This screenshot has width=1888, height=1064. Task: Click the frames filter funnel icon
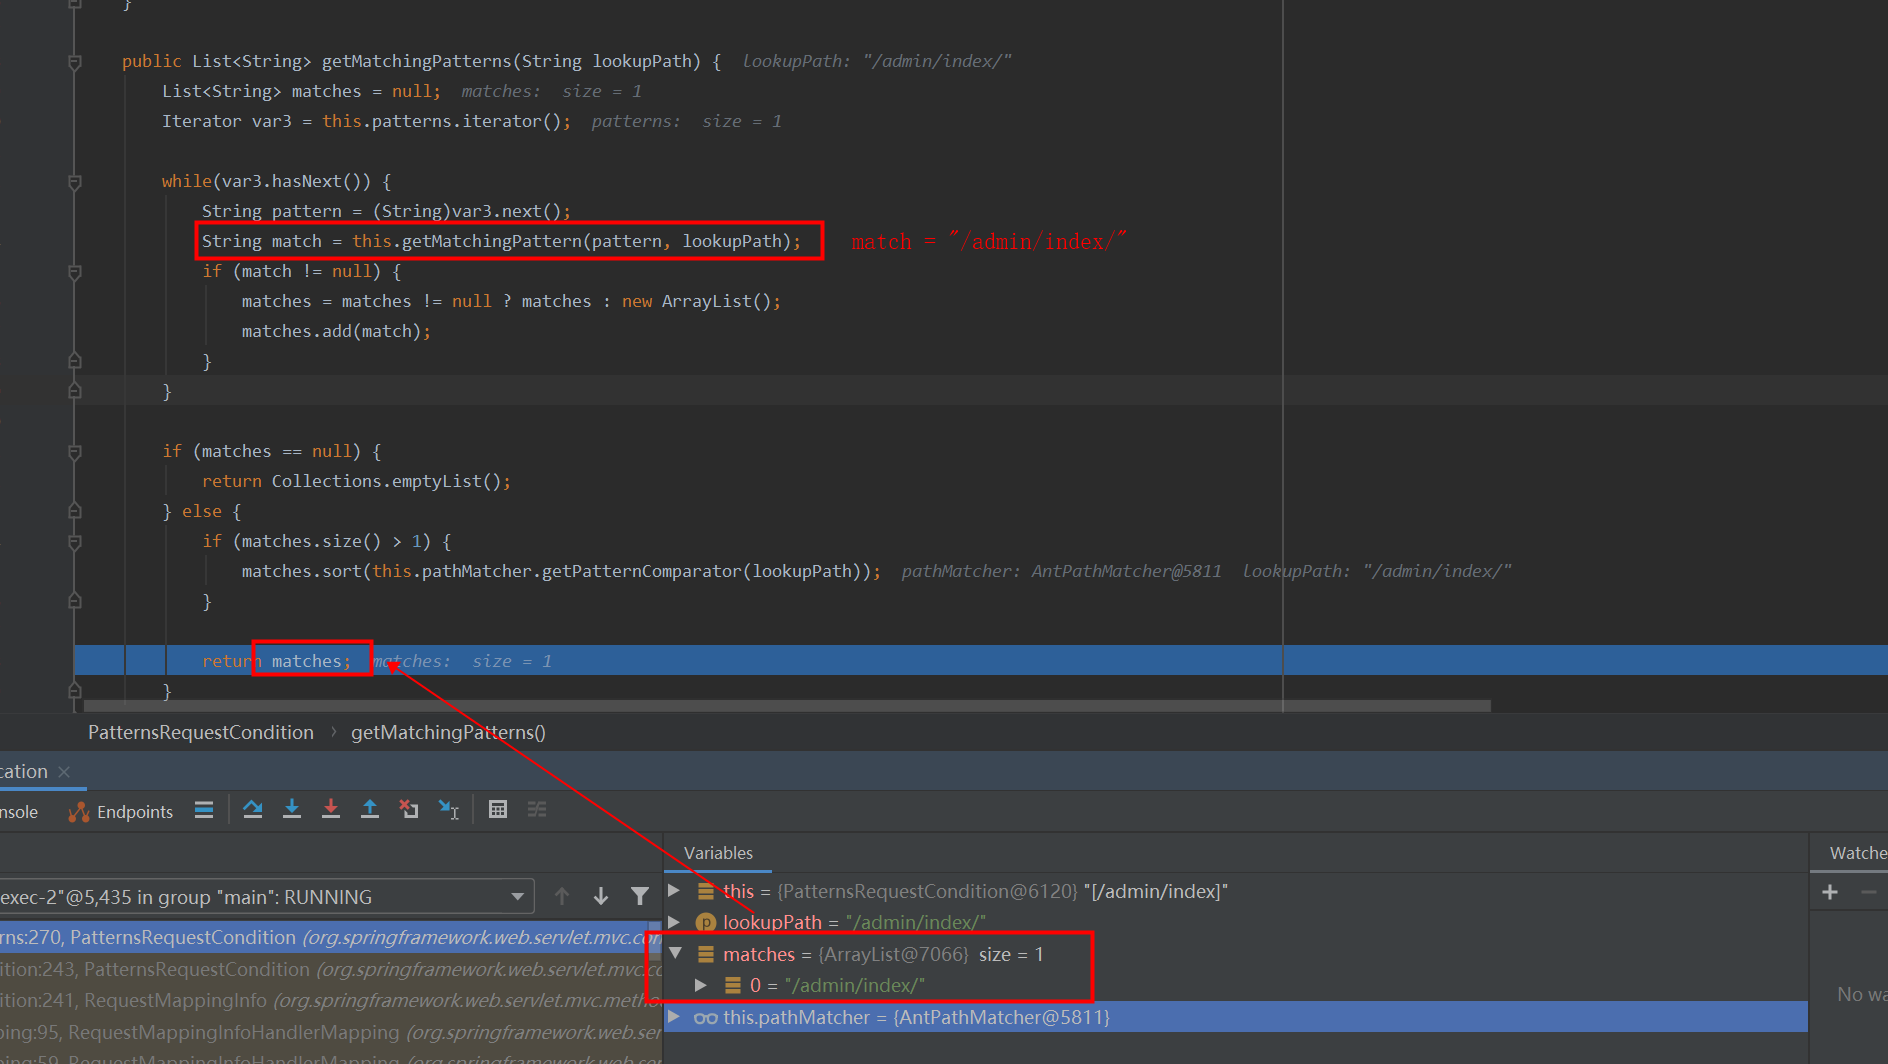click(640, 897)
